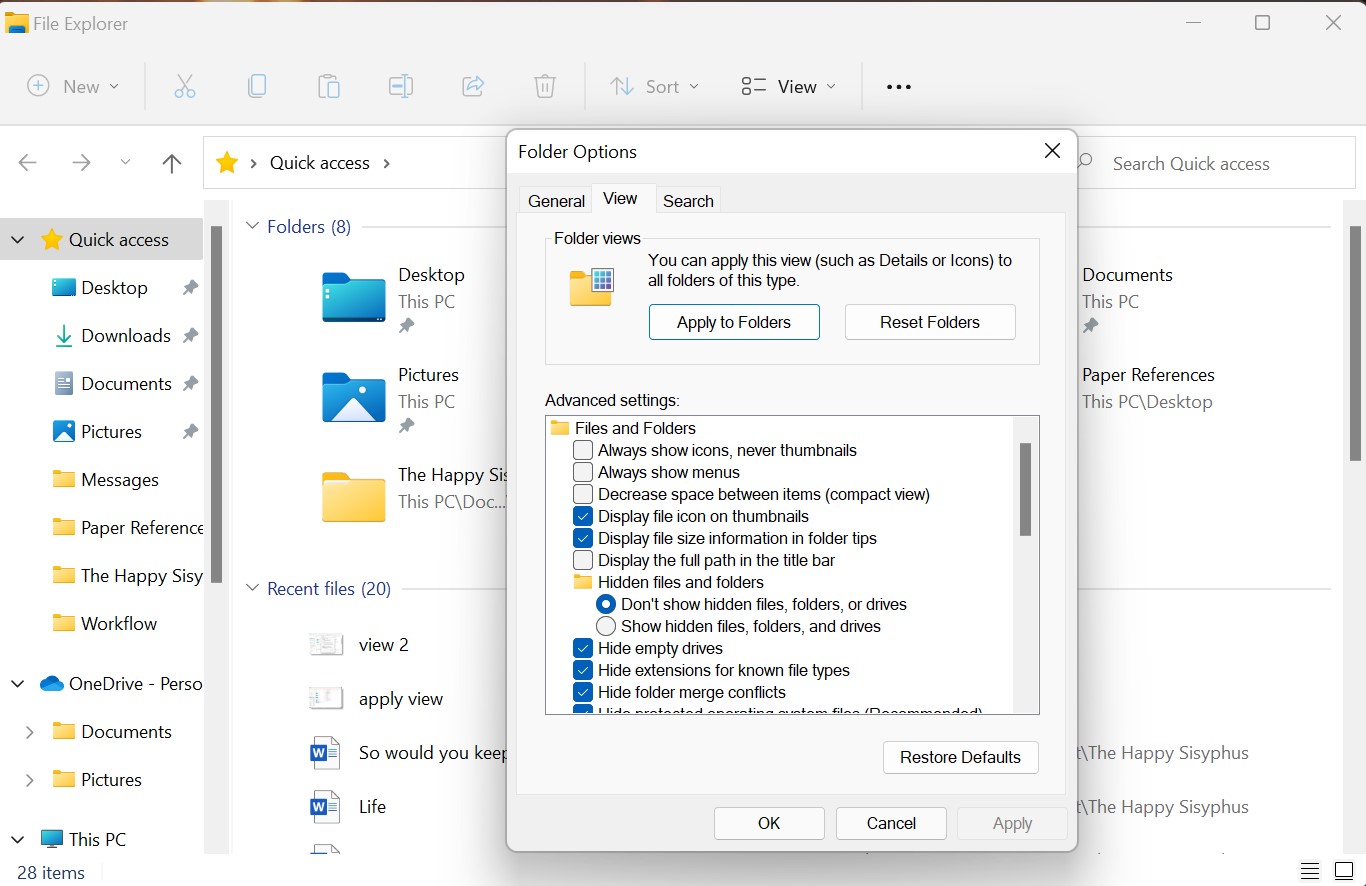
Task: Click the Copy icon in the toolbar
Action: (257, 86)
